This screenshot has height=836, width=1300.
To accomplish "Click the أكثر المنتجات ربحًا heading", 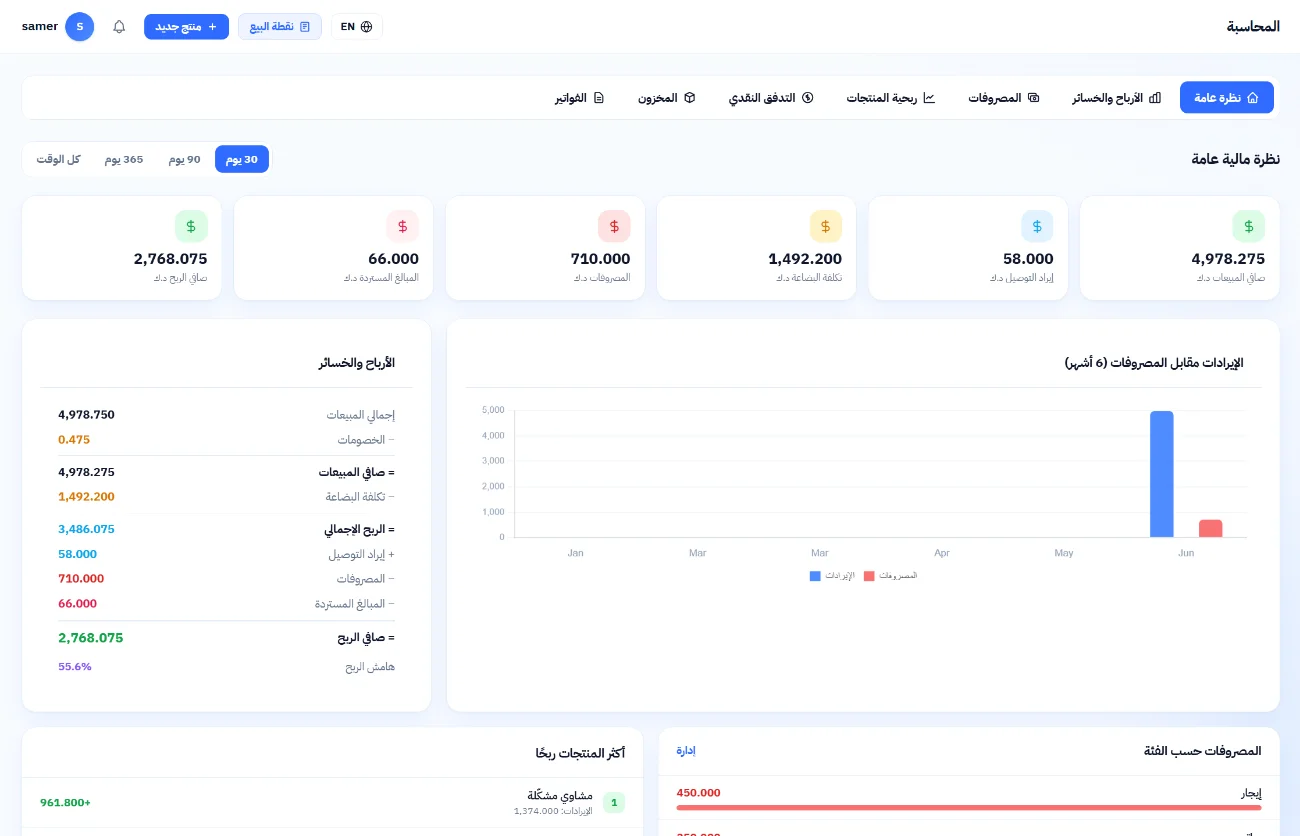I will coord(580,752).
